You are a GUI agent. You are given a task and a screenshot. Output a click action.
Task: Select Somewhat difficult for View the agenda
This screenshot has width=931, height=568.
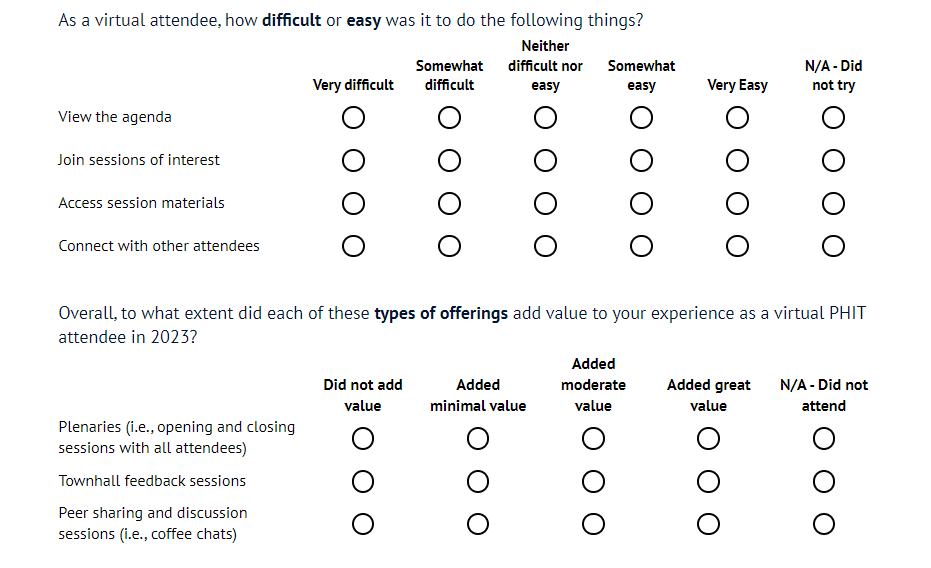coord(449,119)
